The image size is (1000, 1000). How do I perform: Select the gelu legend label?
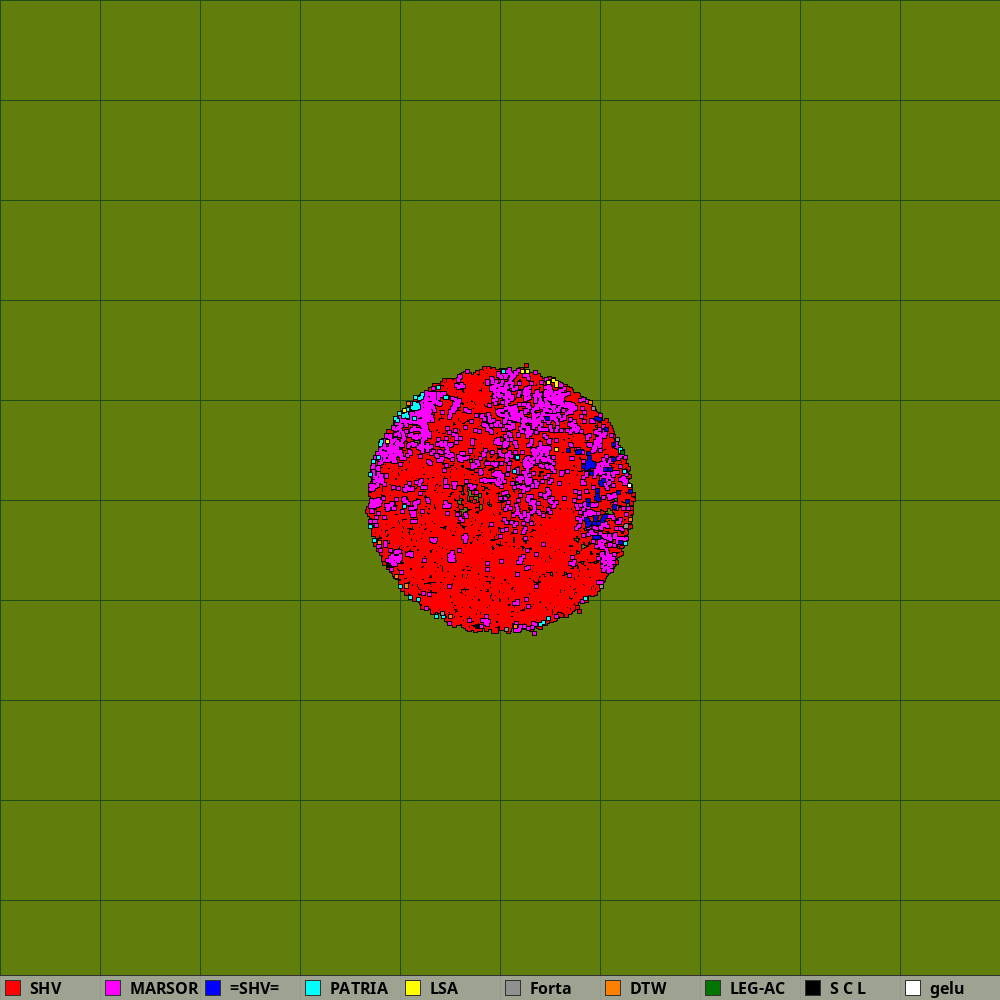click(946, 989)
